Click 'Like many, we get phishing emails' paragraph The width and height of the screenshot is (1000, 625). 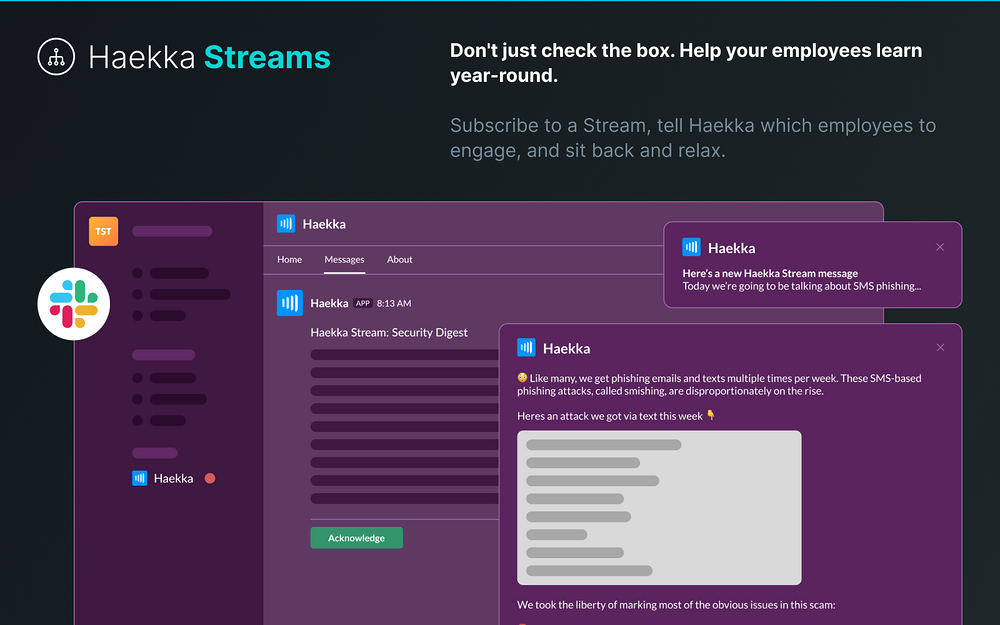[x=719, y=385]
